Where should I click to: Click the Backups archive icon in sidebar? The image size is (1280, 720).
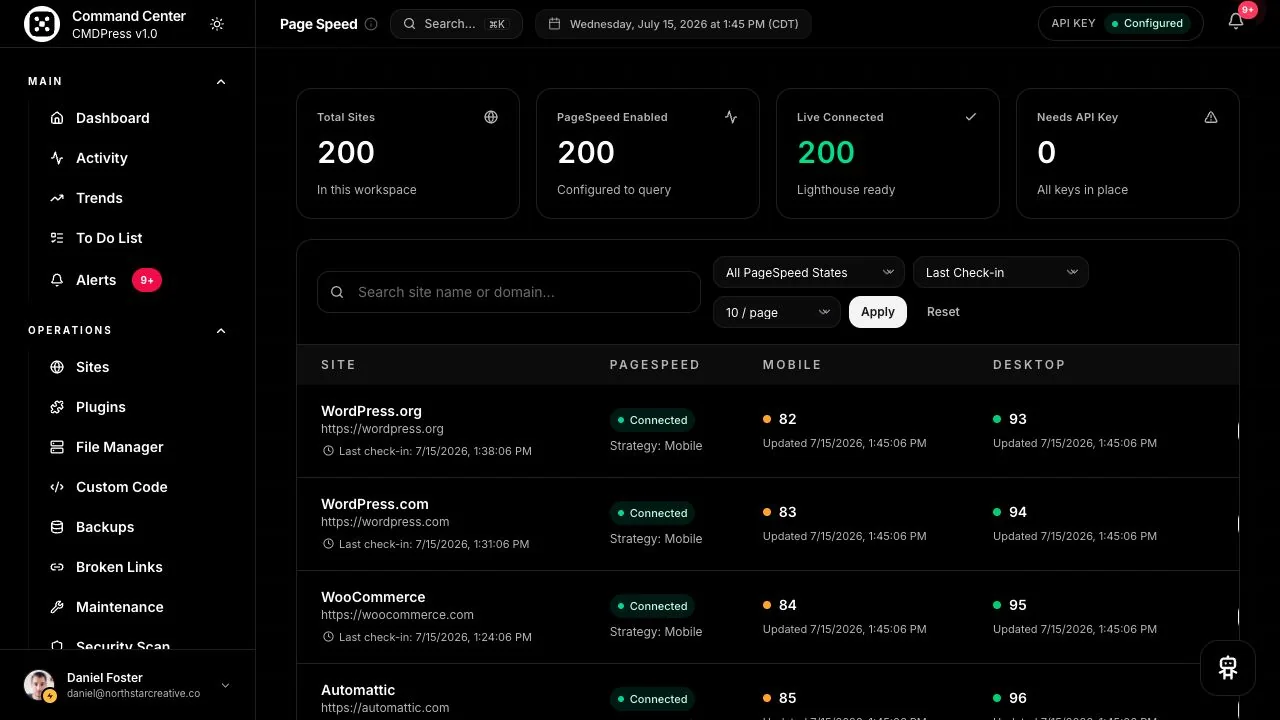57,527
